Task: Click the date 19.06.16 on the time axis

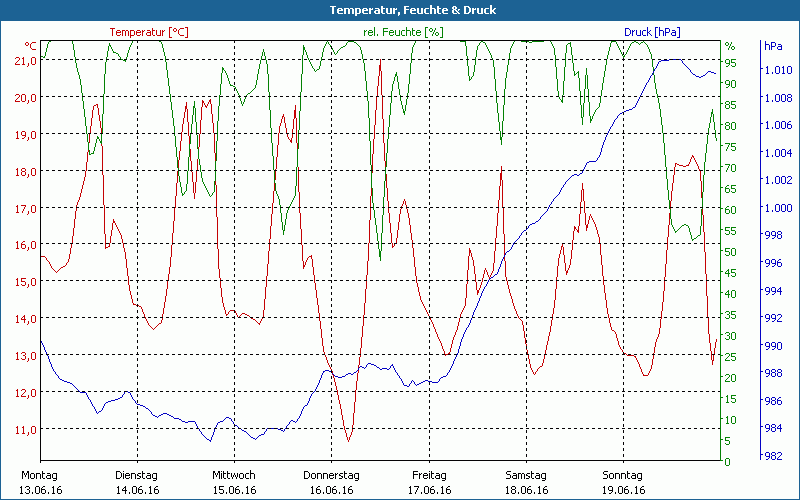Action: (623, 490)
